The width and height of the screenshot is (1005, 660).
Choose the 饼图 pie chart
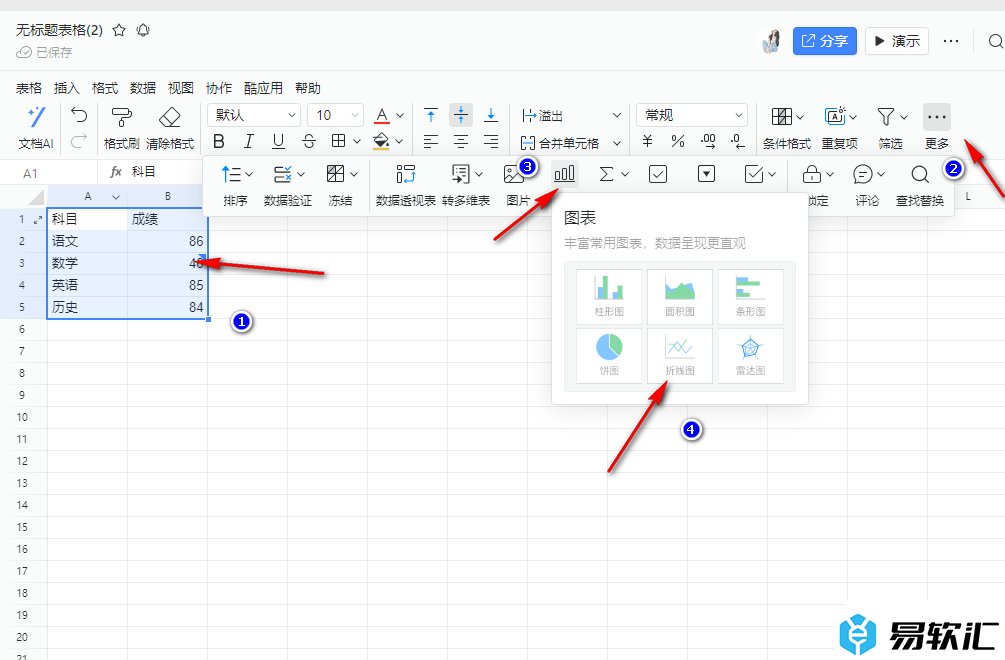click(x=609, y=356)
